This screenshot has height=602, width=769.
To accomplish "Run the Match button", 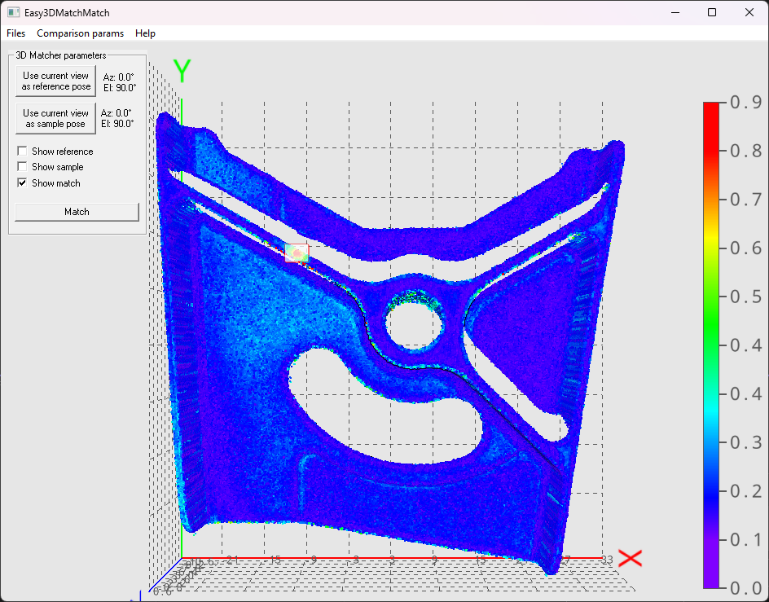I will click(x=77, y=212).
